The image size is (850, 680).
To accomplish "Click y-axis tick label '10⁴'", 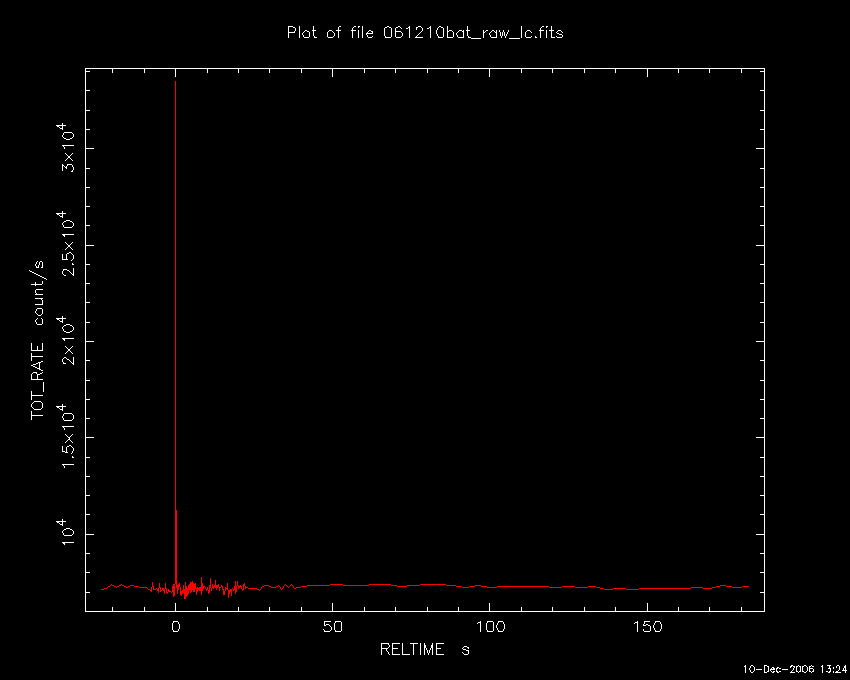I will (x=68, y=533).
